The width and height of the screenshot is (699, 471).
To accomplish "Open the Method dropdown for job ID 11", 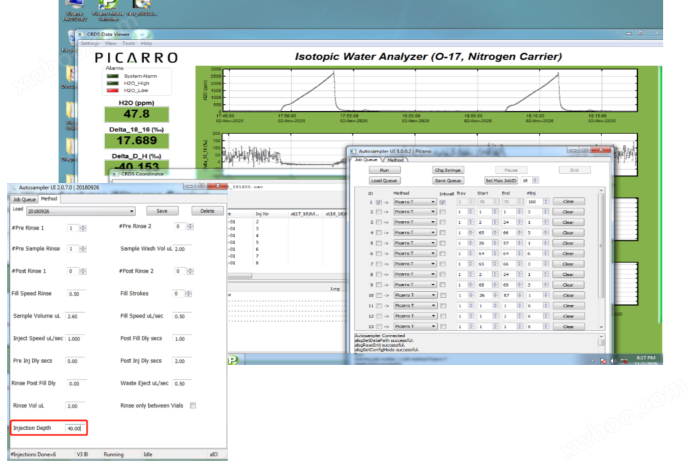I will point(415,306).
